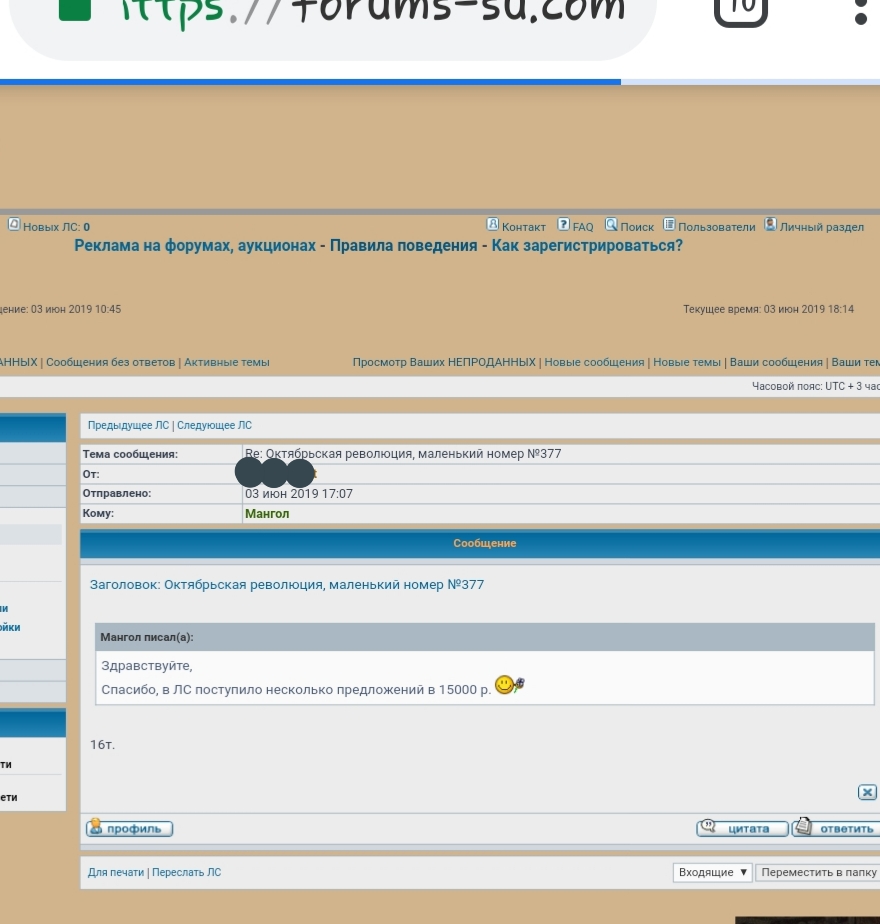Go to Следующее ЛС message
This screenshot has width=880, height=924.
point(215,425)
